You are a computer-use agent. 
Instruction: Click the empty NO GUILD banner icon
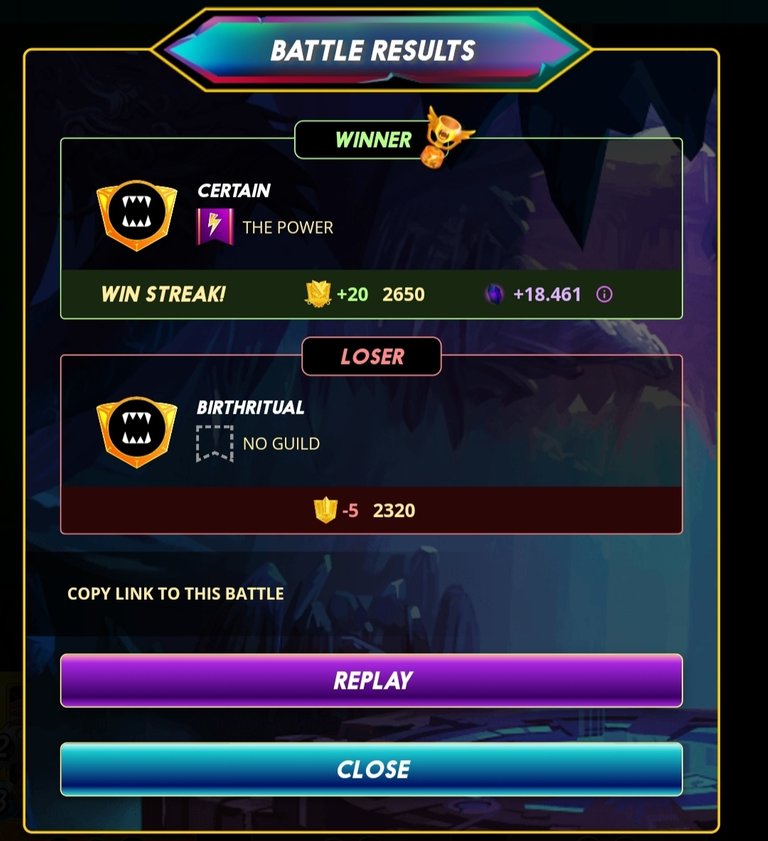[x=215, y=444]
